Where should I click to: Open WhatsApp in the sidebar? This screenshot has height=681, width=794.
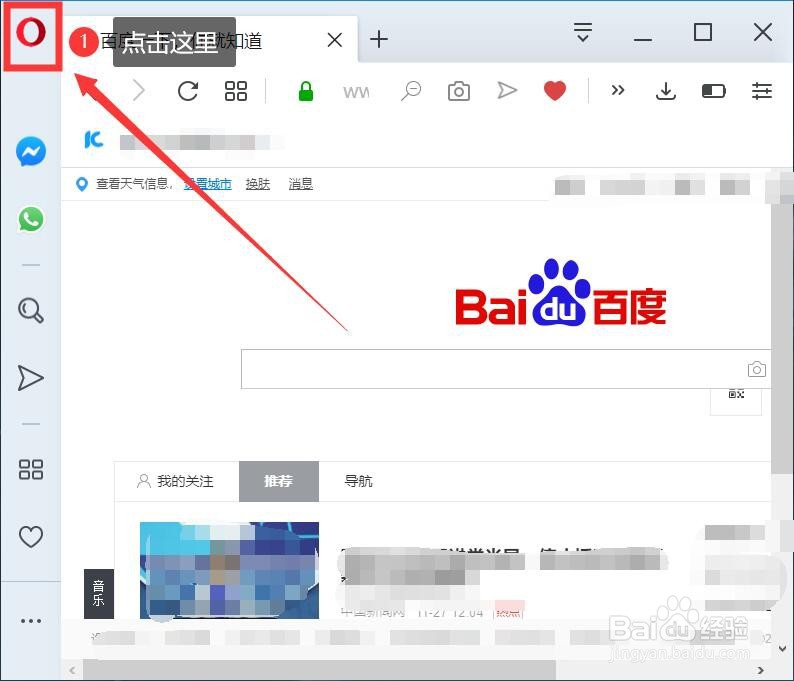pyautogui.click(x=31, y=219)
